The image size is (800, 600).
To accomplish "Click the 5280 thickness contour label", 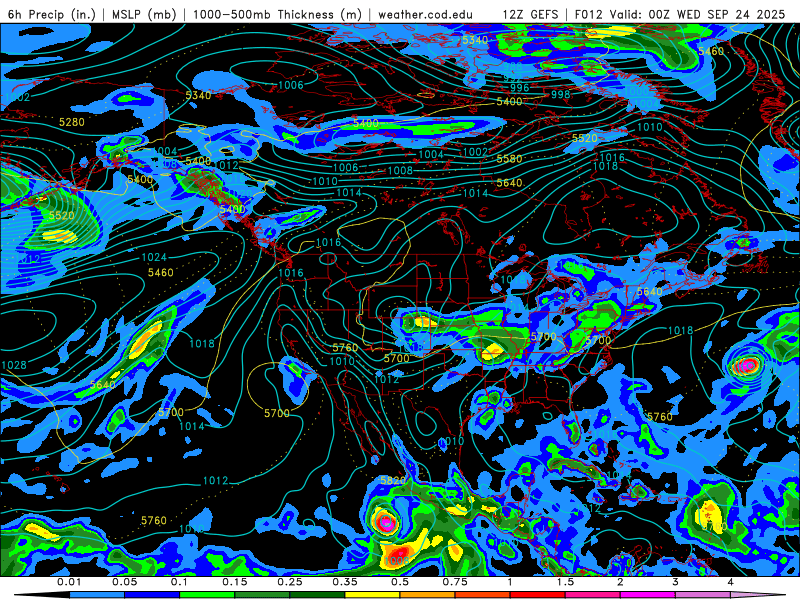I will click(72, 122).
